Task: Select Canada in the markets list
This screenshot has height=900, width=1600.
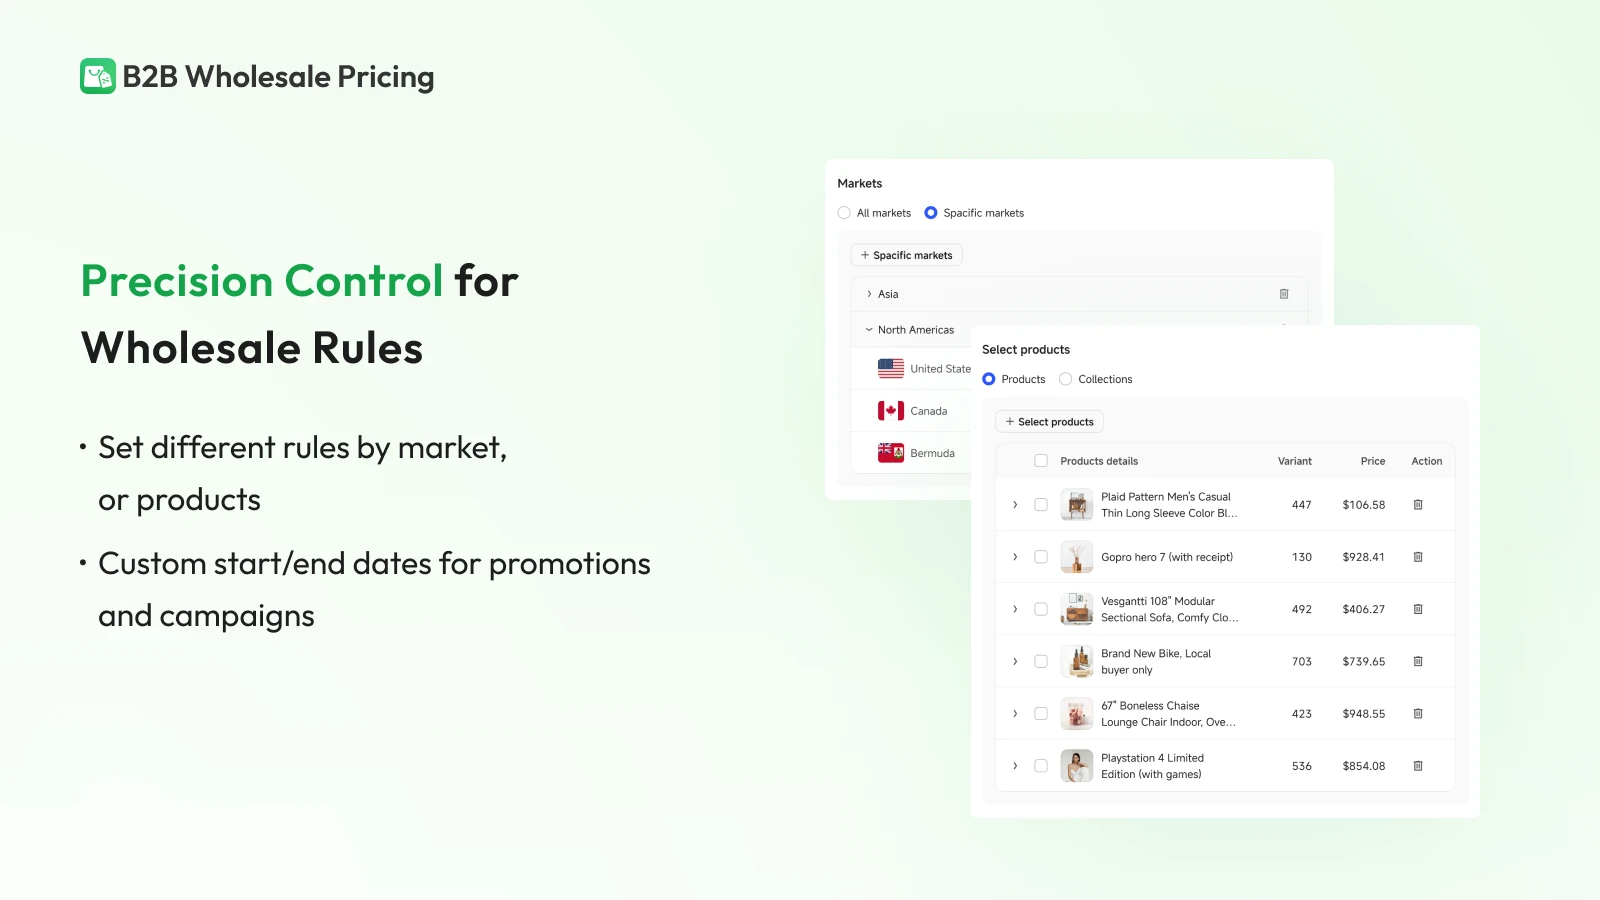Action: (928, 411)
